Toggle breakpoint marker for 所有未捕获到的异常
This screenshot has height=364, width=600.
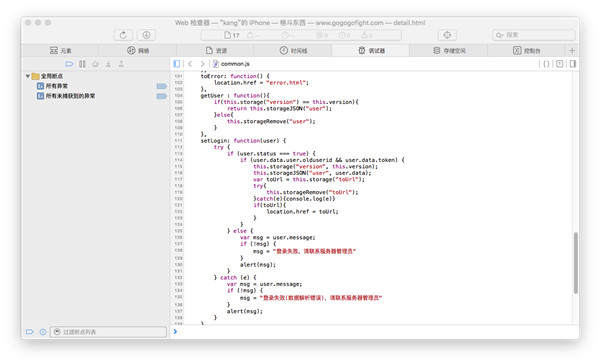161,96
